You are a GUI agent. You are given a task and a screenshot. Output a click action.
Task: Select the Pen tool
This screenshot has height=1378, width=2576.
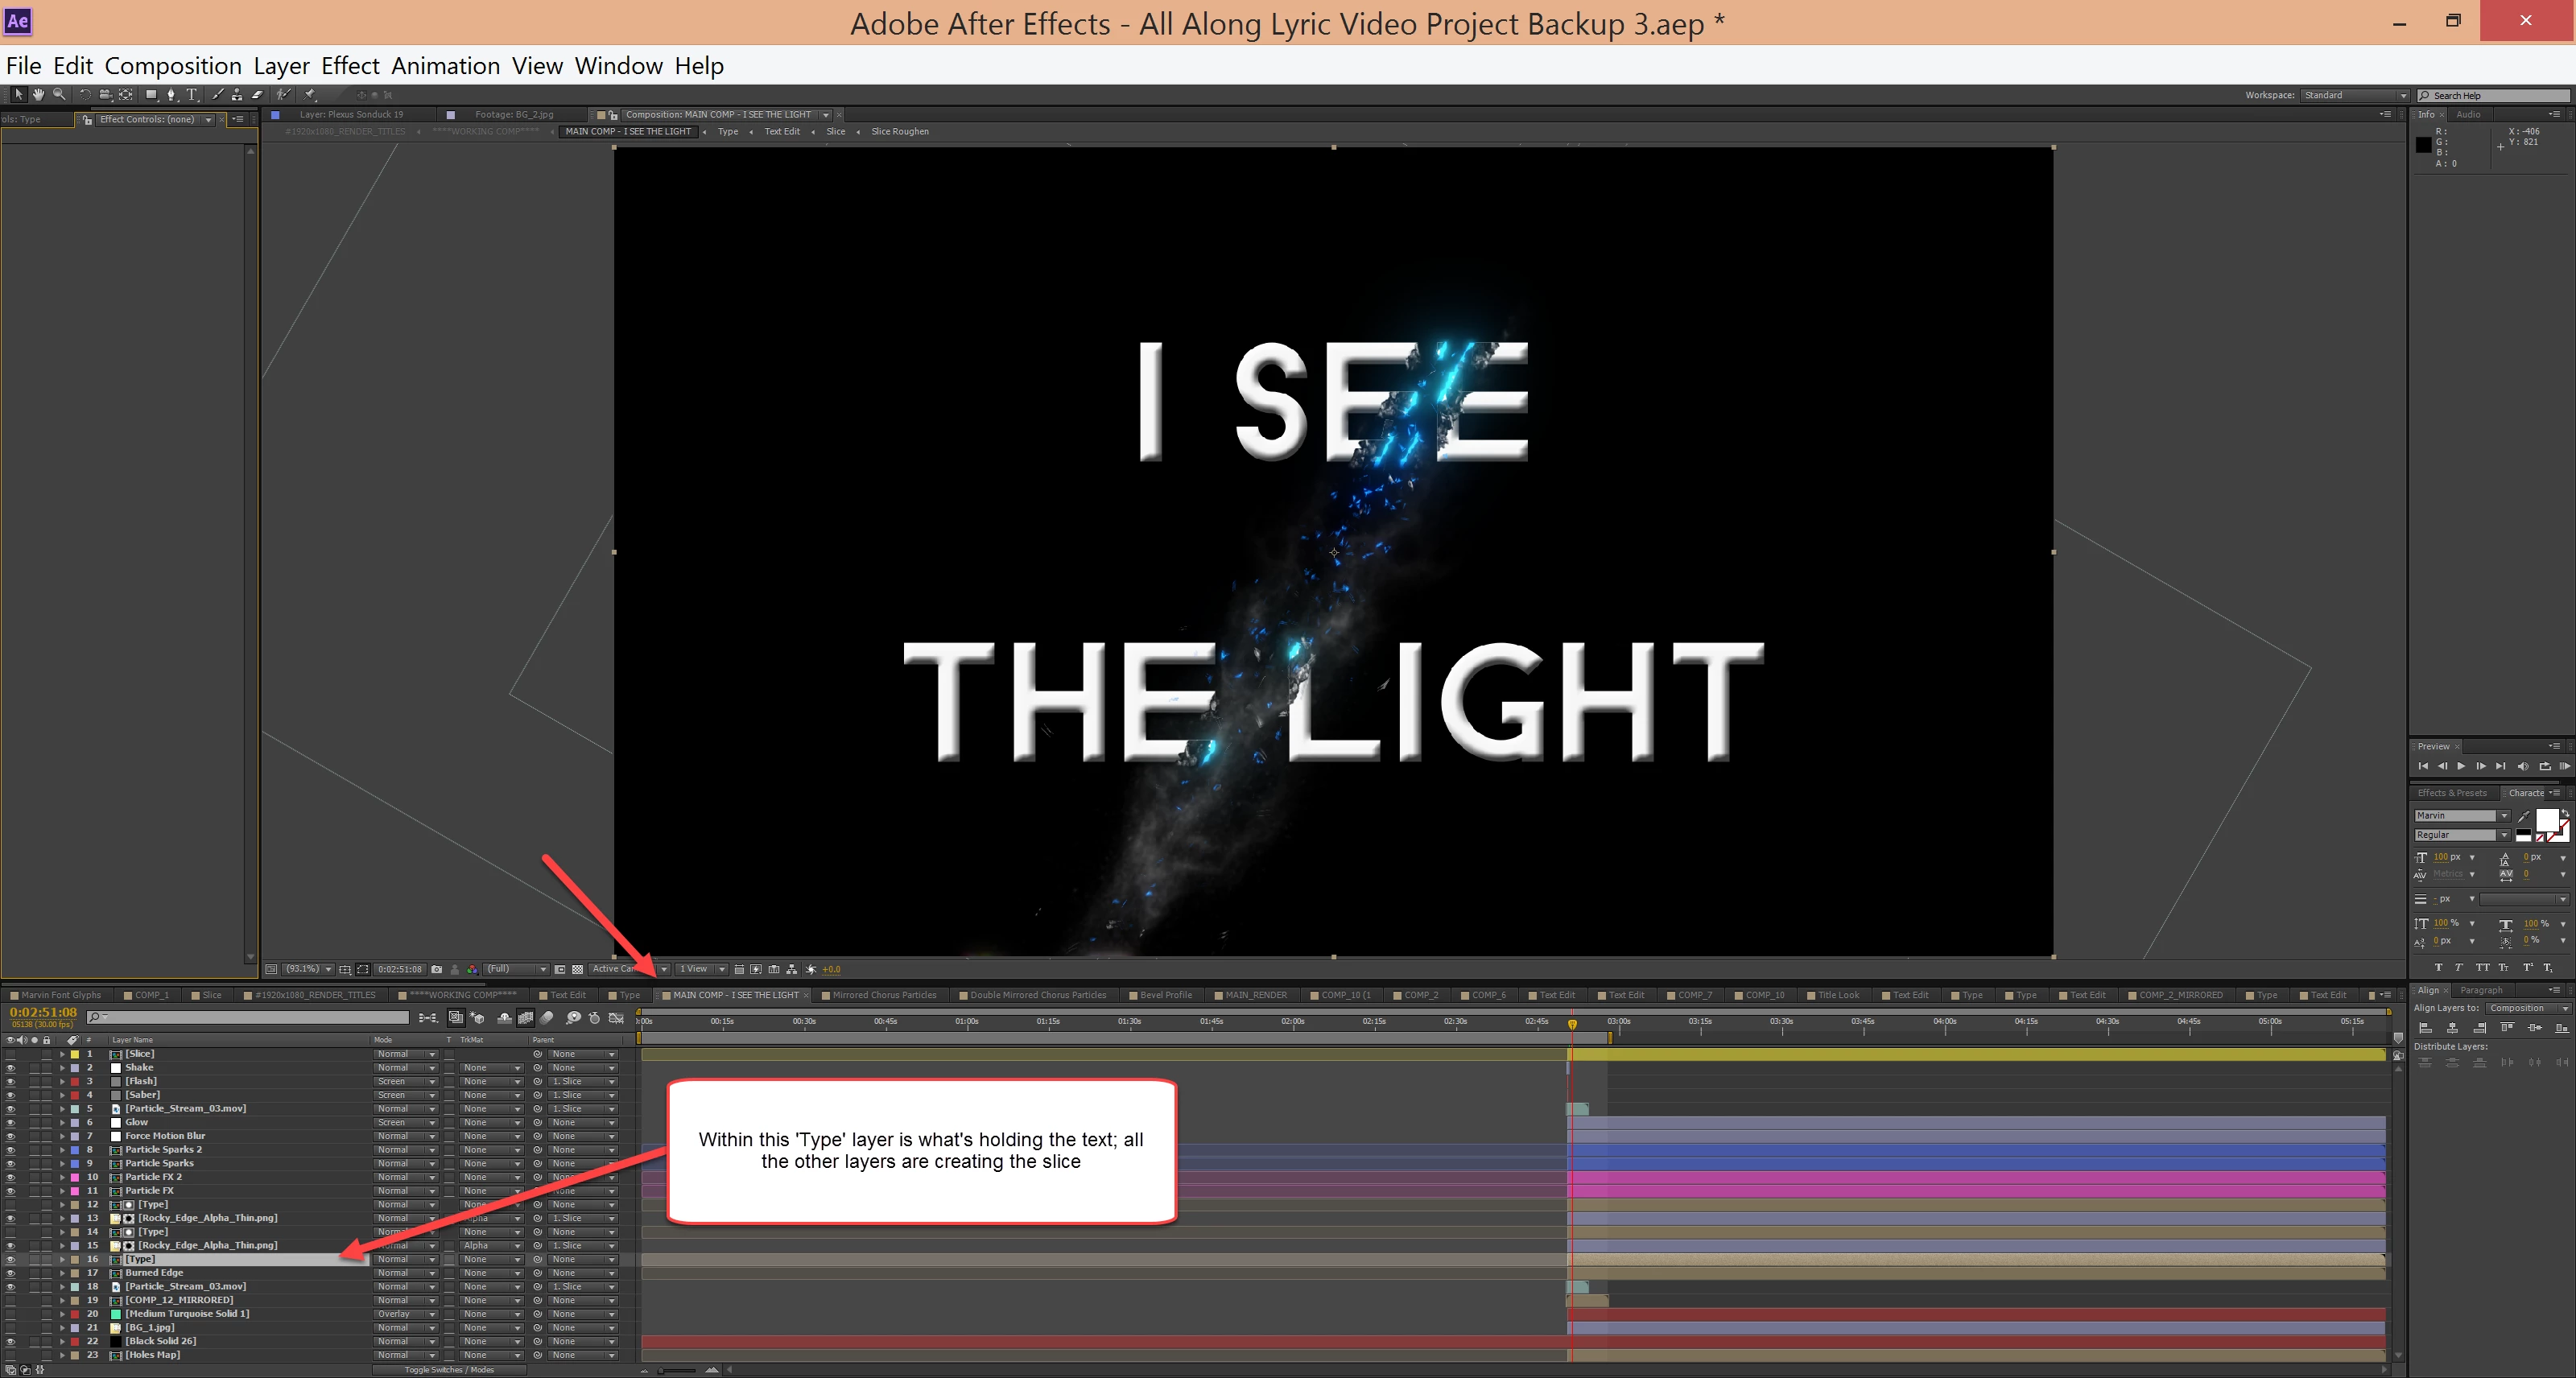(171, 94)
